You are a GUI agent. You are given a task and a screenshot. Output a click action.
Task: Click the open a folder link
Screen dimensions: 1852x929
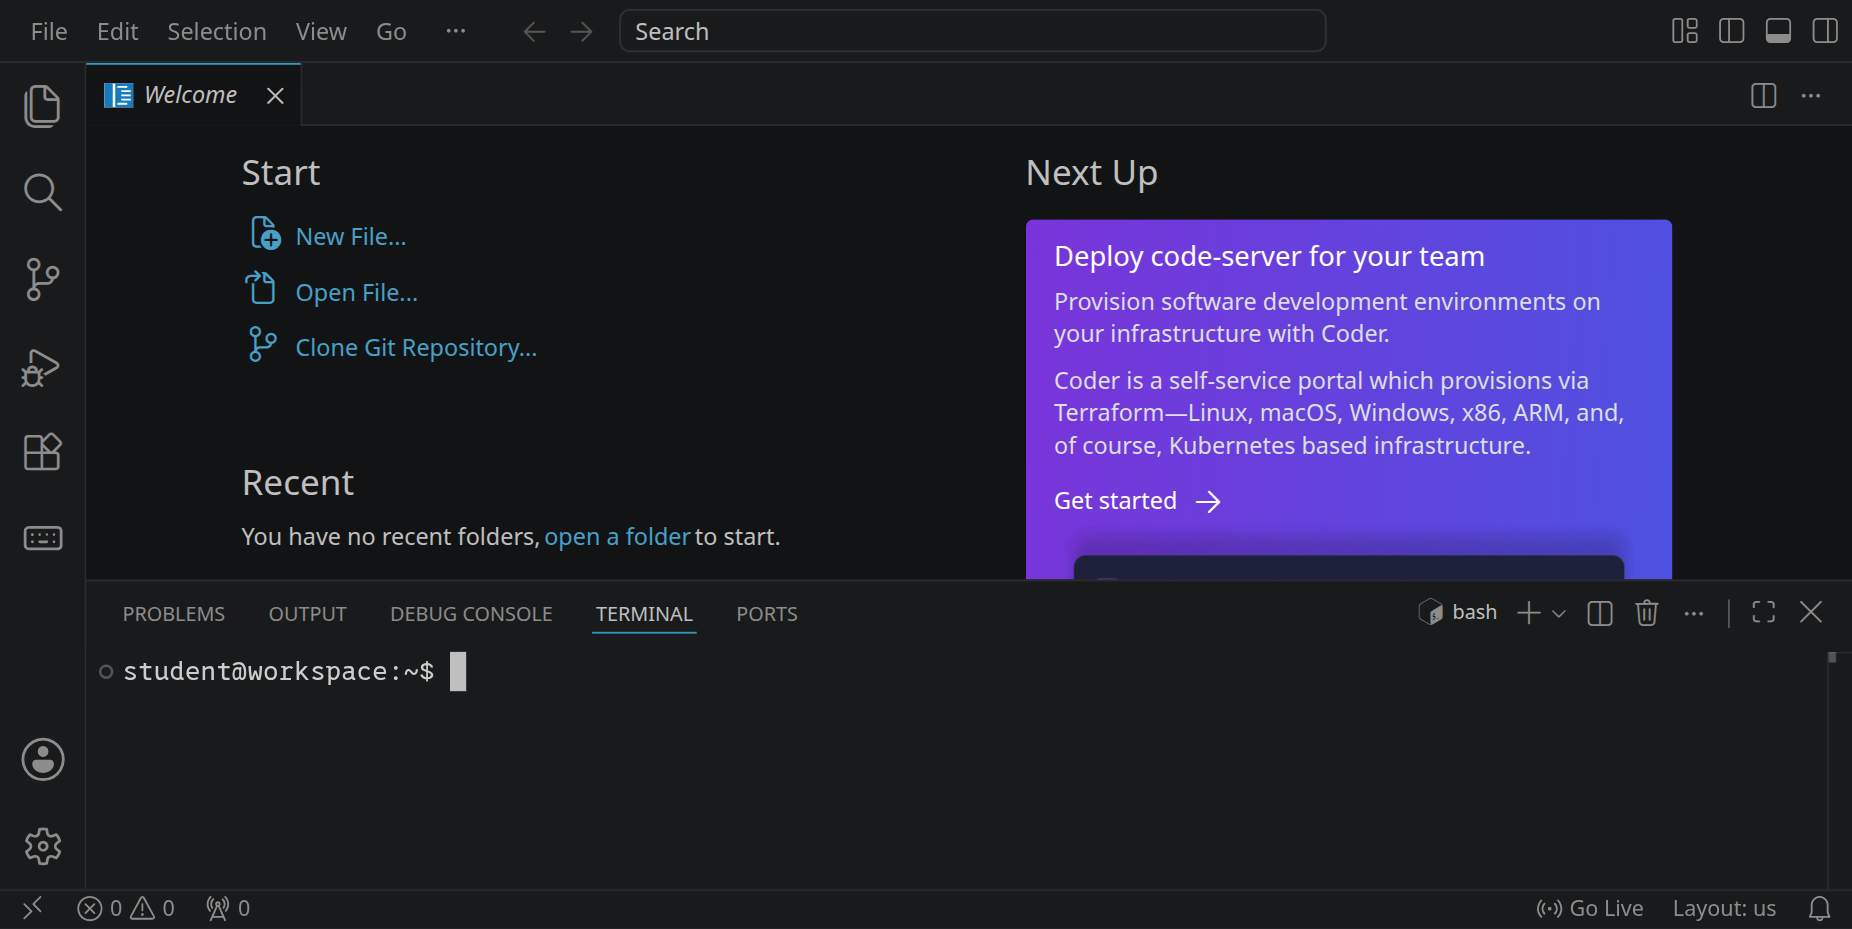point(617,537)
